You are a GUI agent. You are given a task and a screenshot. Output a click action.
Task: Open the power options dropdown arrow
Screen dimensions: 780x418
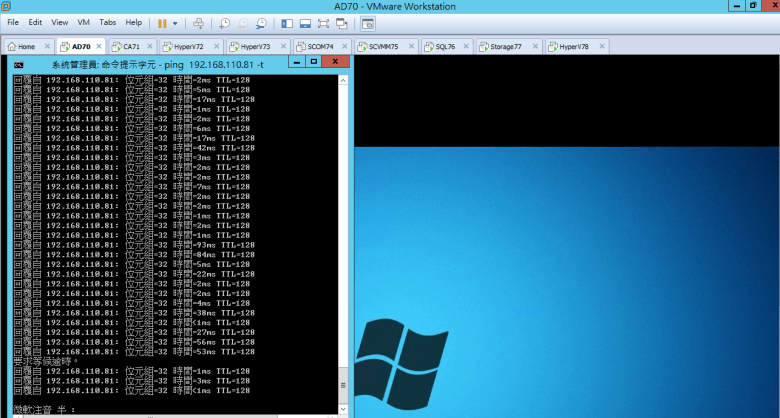[176, 22]
